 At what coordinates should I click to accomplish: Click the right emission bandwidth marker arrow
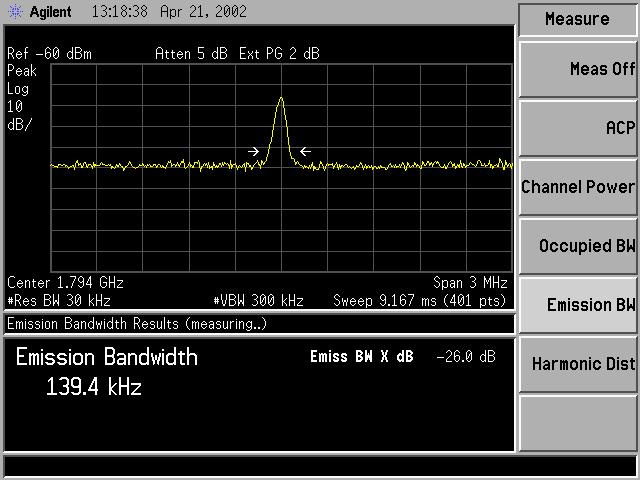tap(306, 152)
